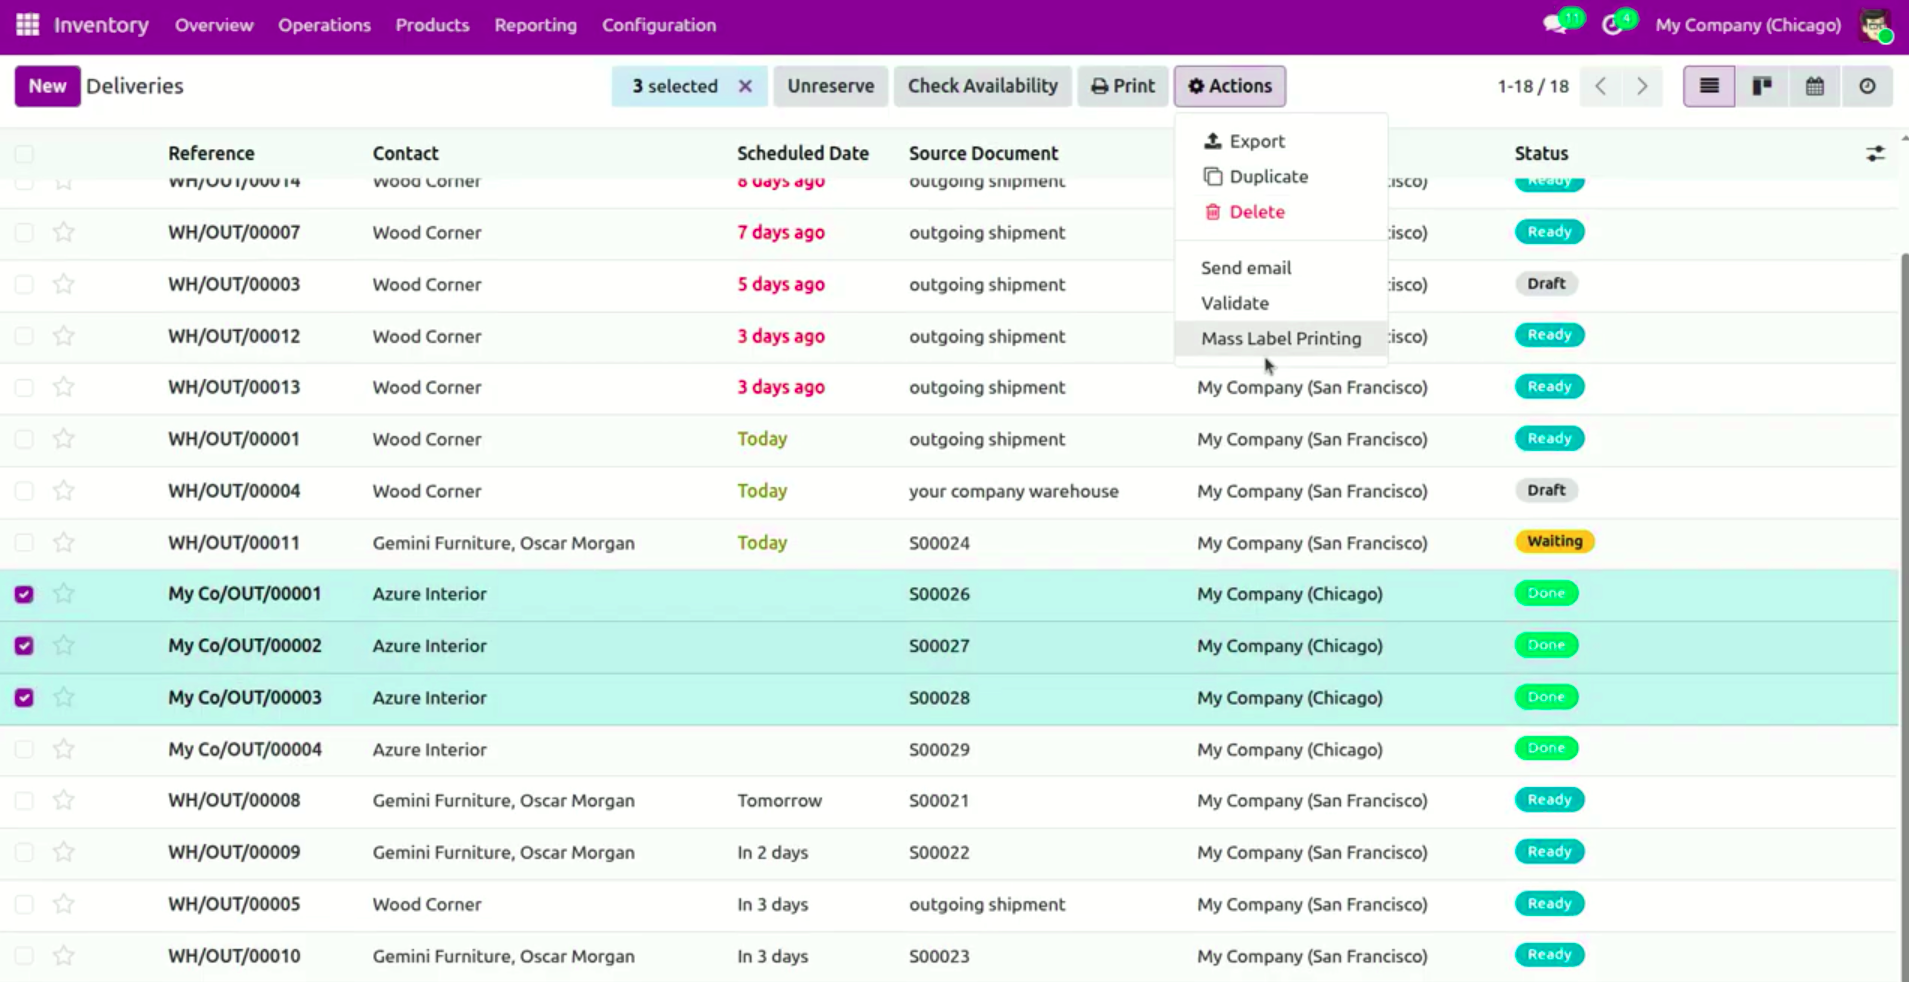This screenshot has height=982, width=1909.
Task: Switch to activity view
Action: pyautogui.click(x=1867, y=86)
